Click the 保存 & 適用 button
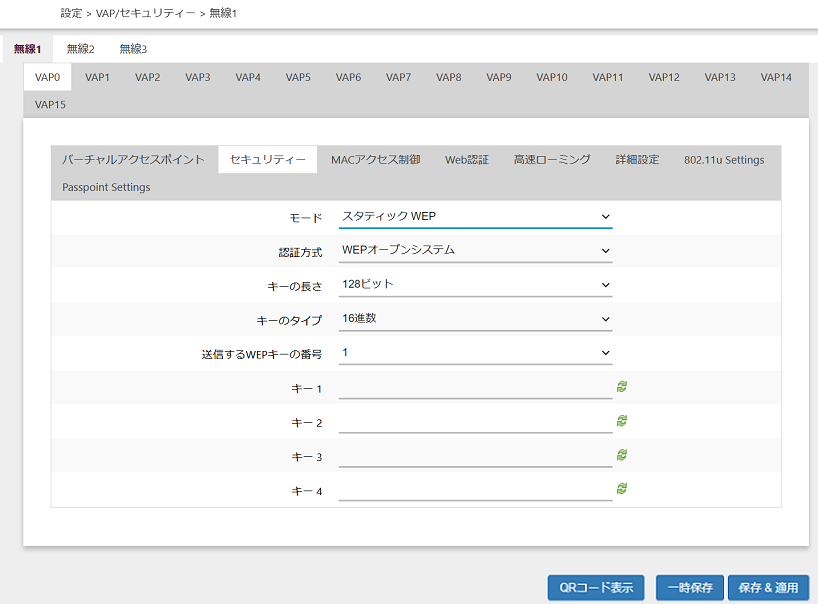This screenshot has height=604, width=818. [768, 588]
